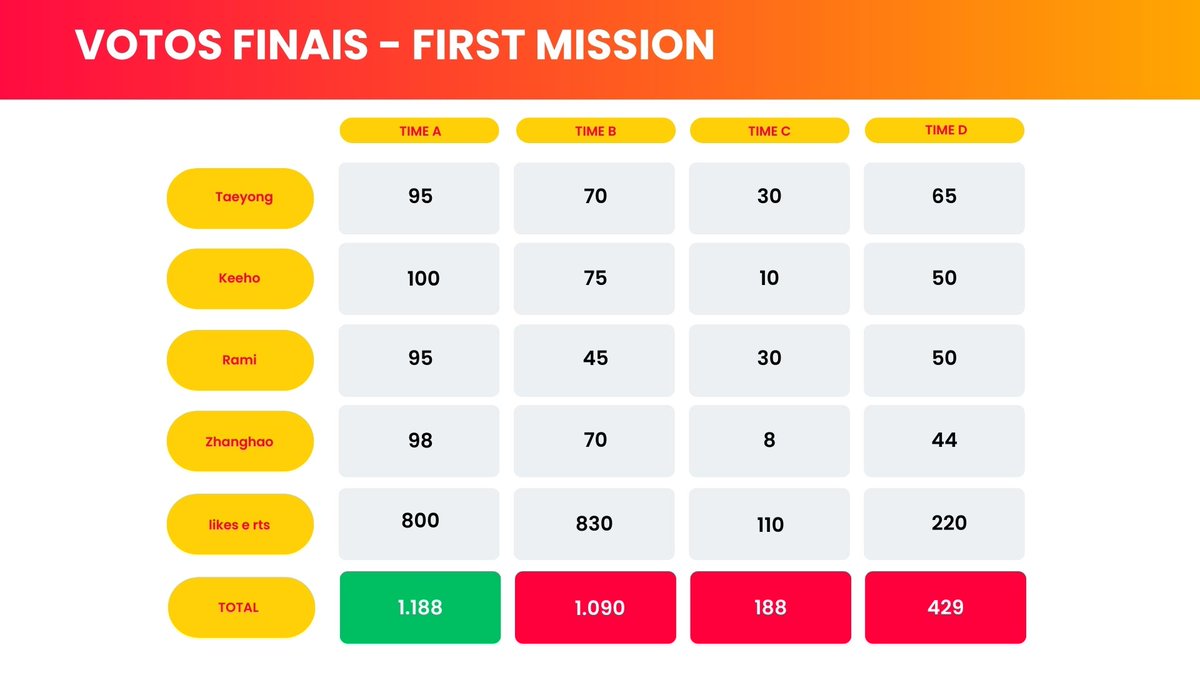Click Zhanghao's 8 votes cell in TIME C
1200x675 pixels.
coord(769,441)
